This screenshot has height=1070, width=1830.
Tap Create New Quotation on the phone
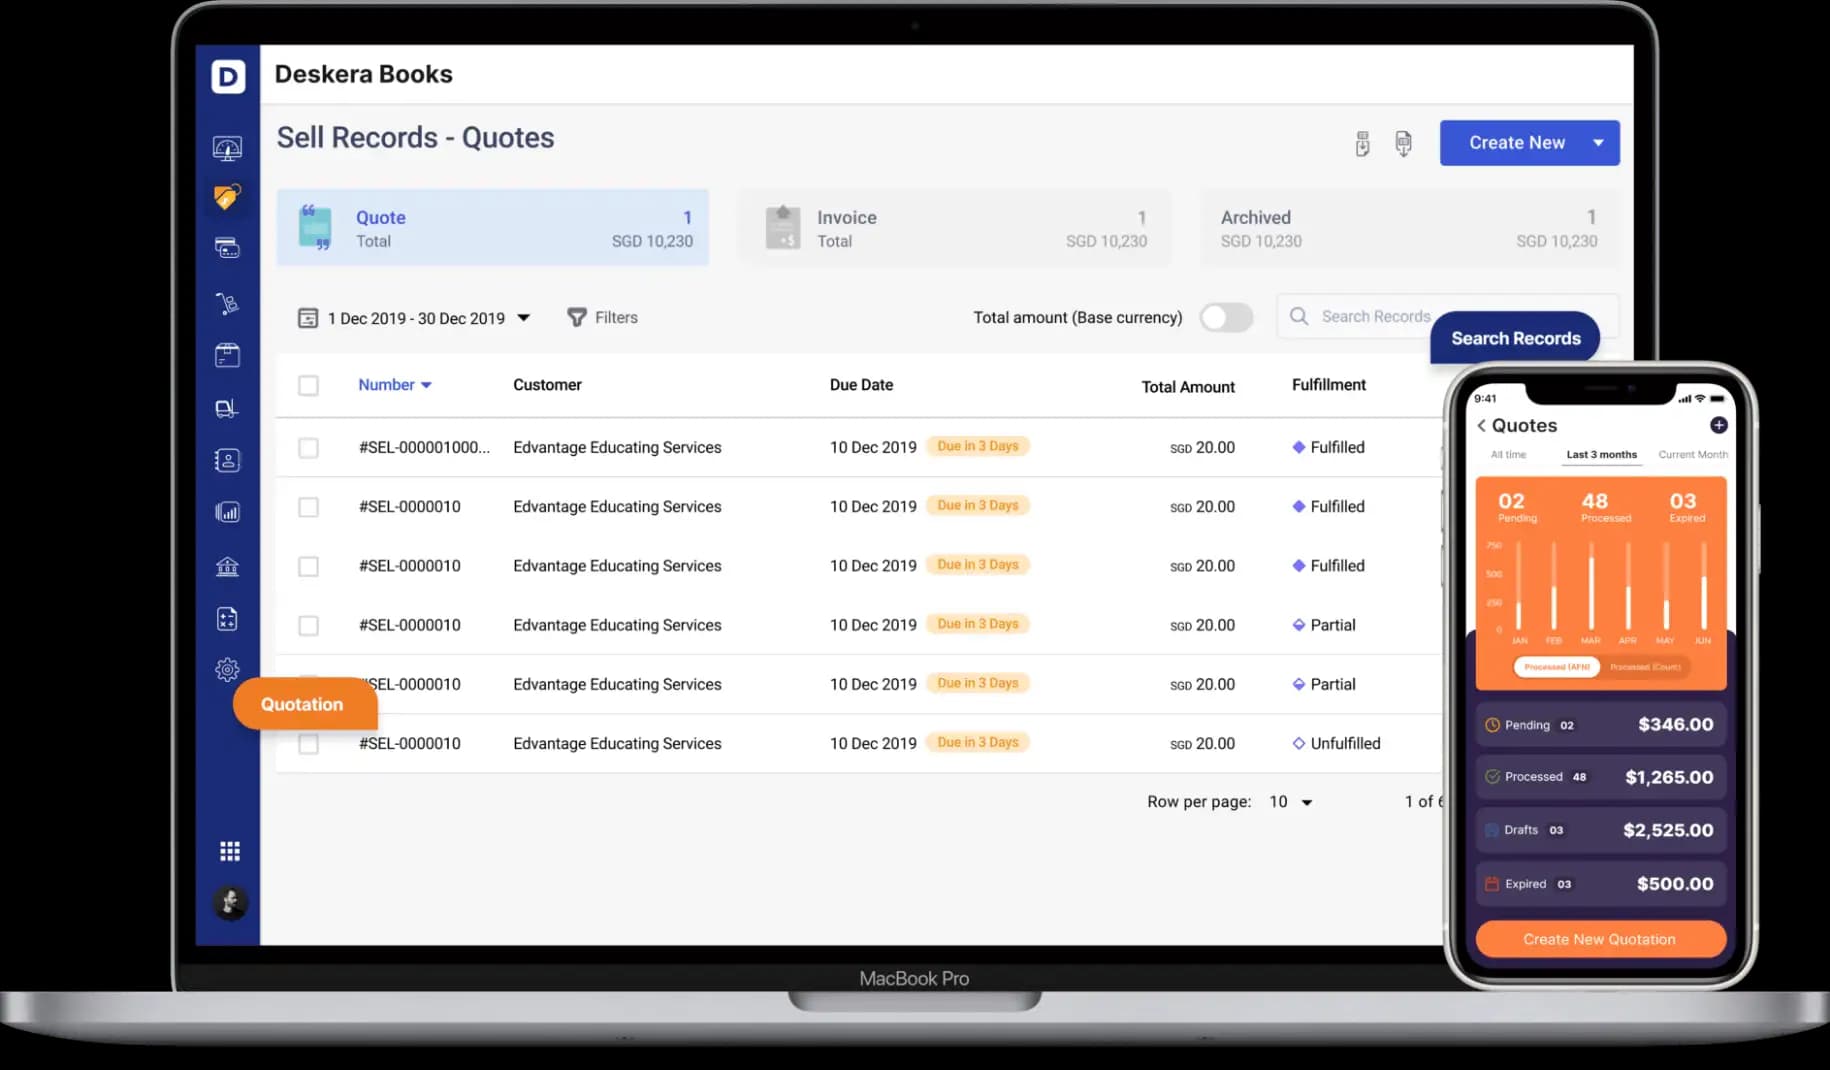tap(1600, 939)
